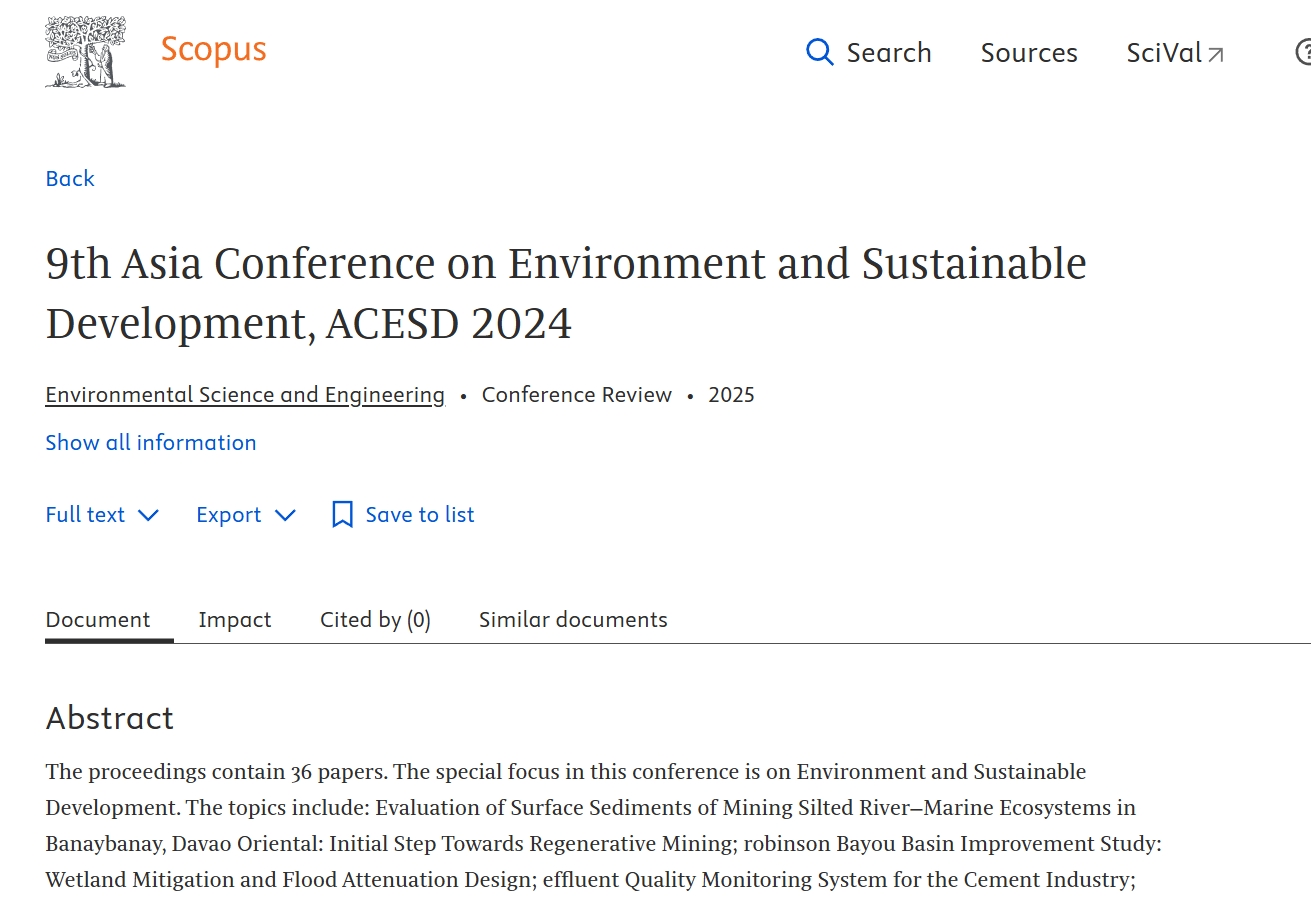The width and height of the screenshot is (1311, 897).
Task: Select the Document tab
Action: click(x=98, y=620)
